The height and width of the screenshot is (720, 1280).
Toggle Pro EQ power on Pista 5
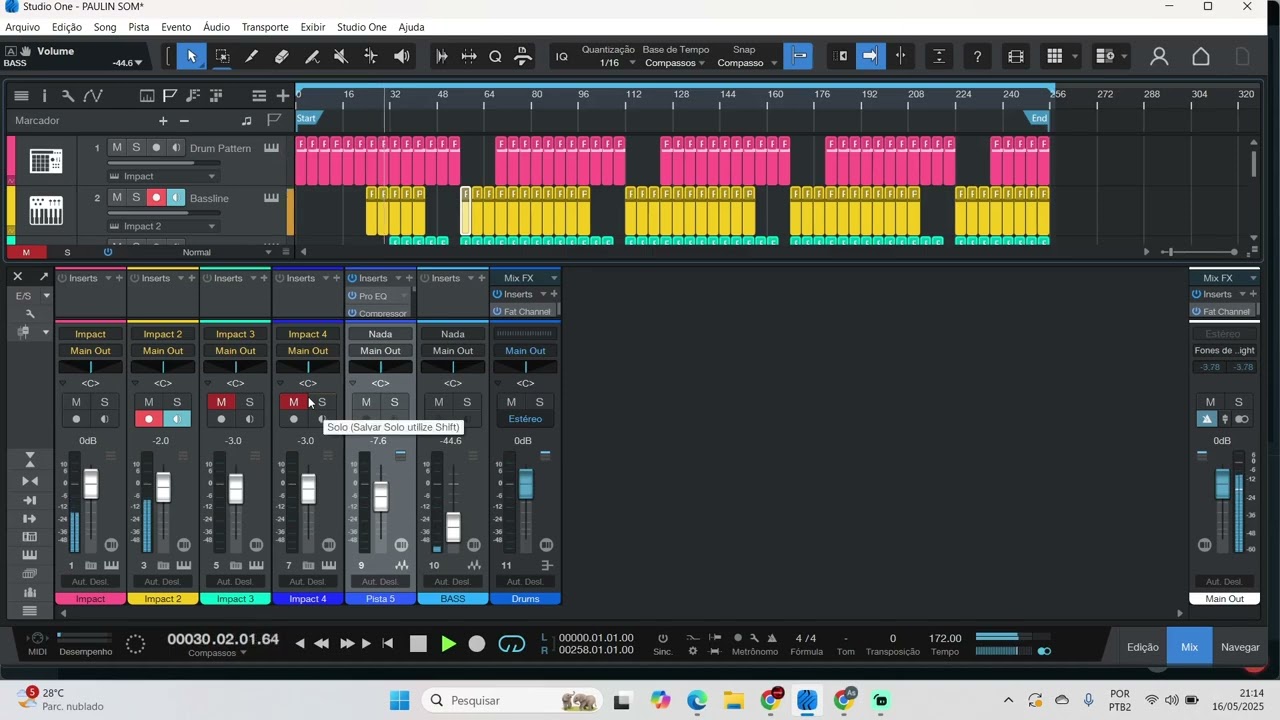[x=353, y=296]
